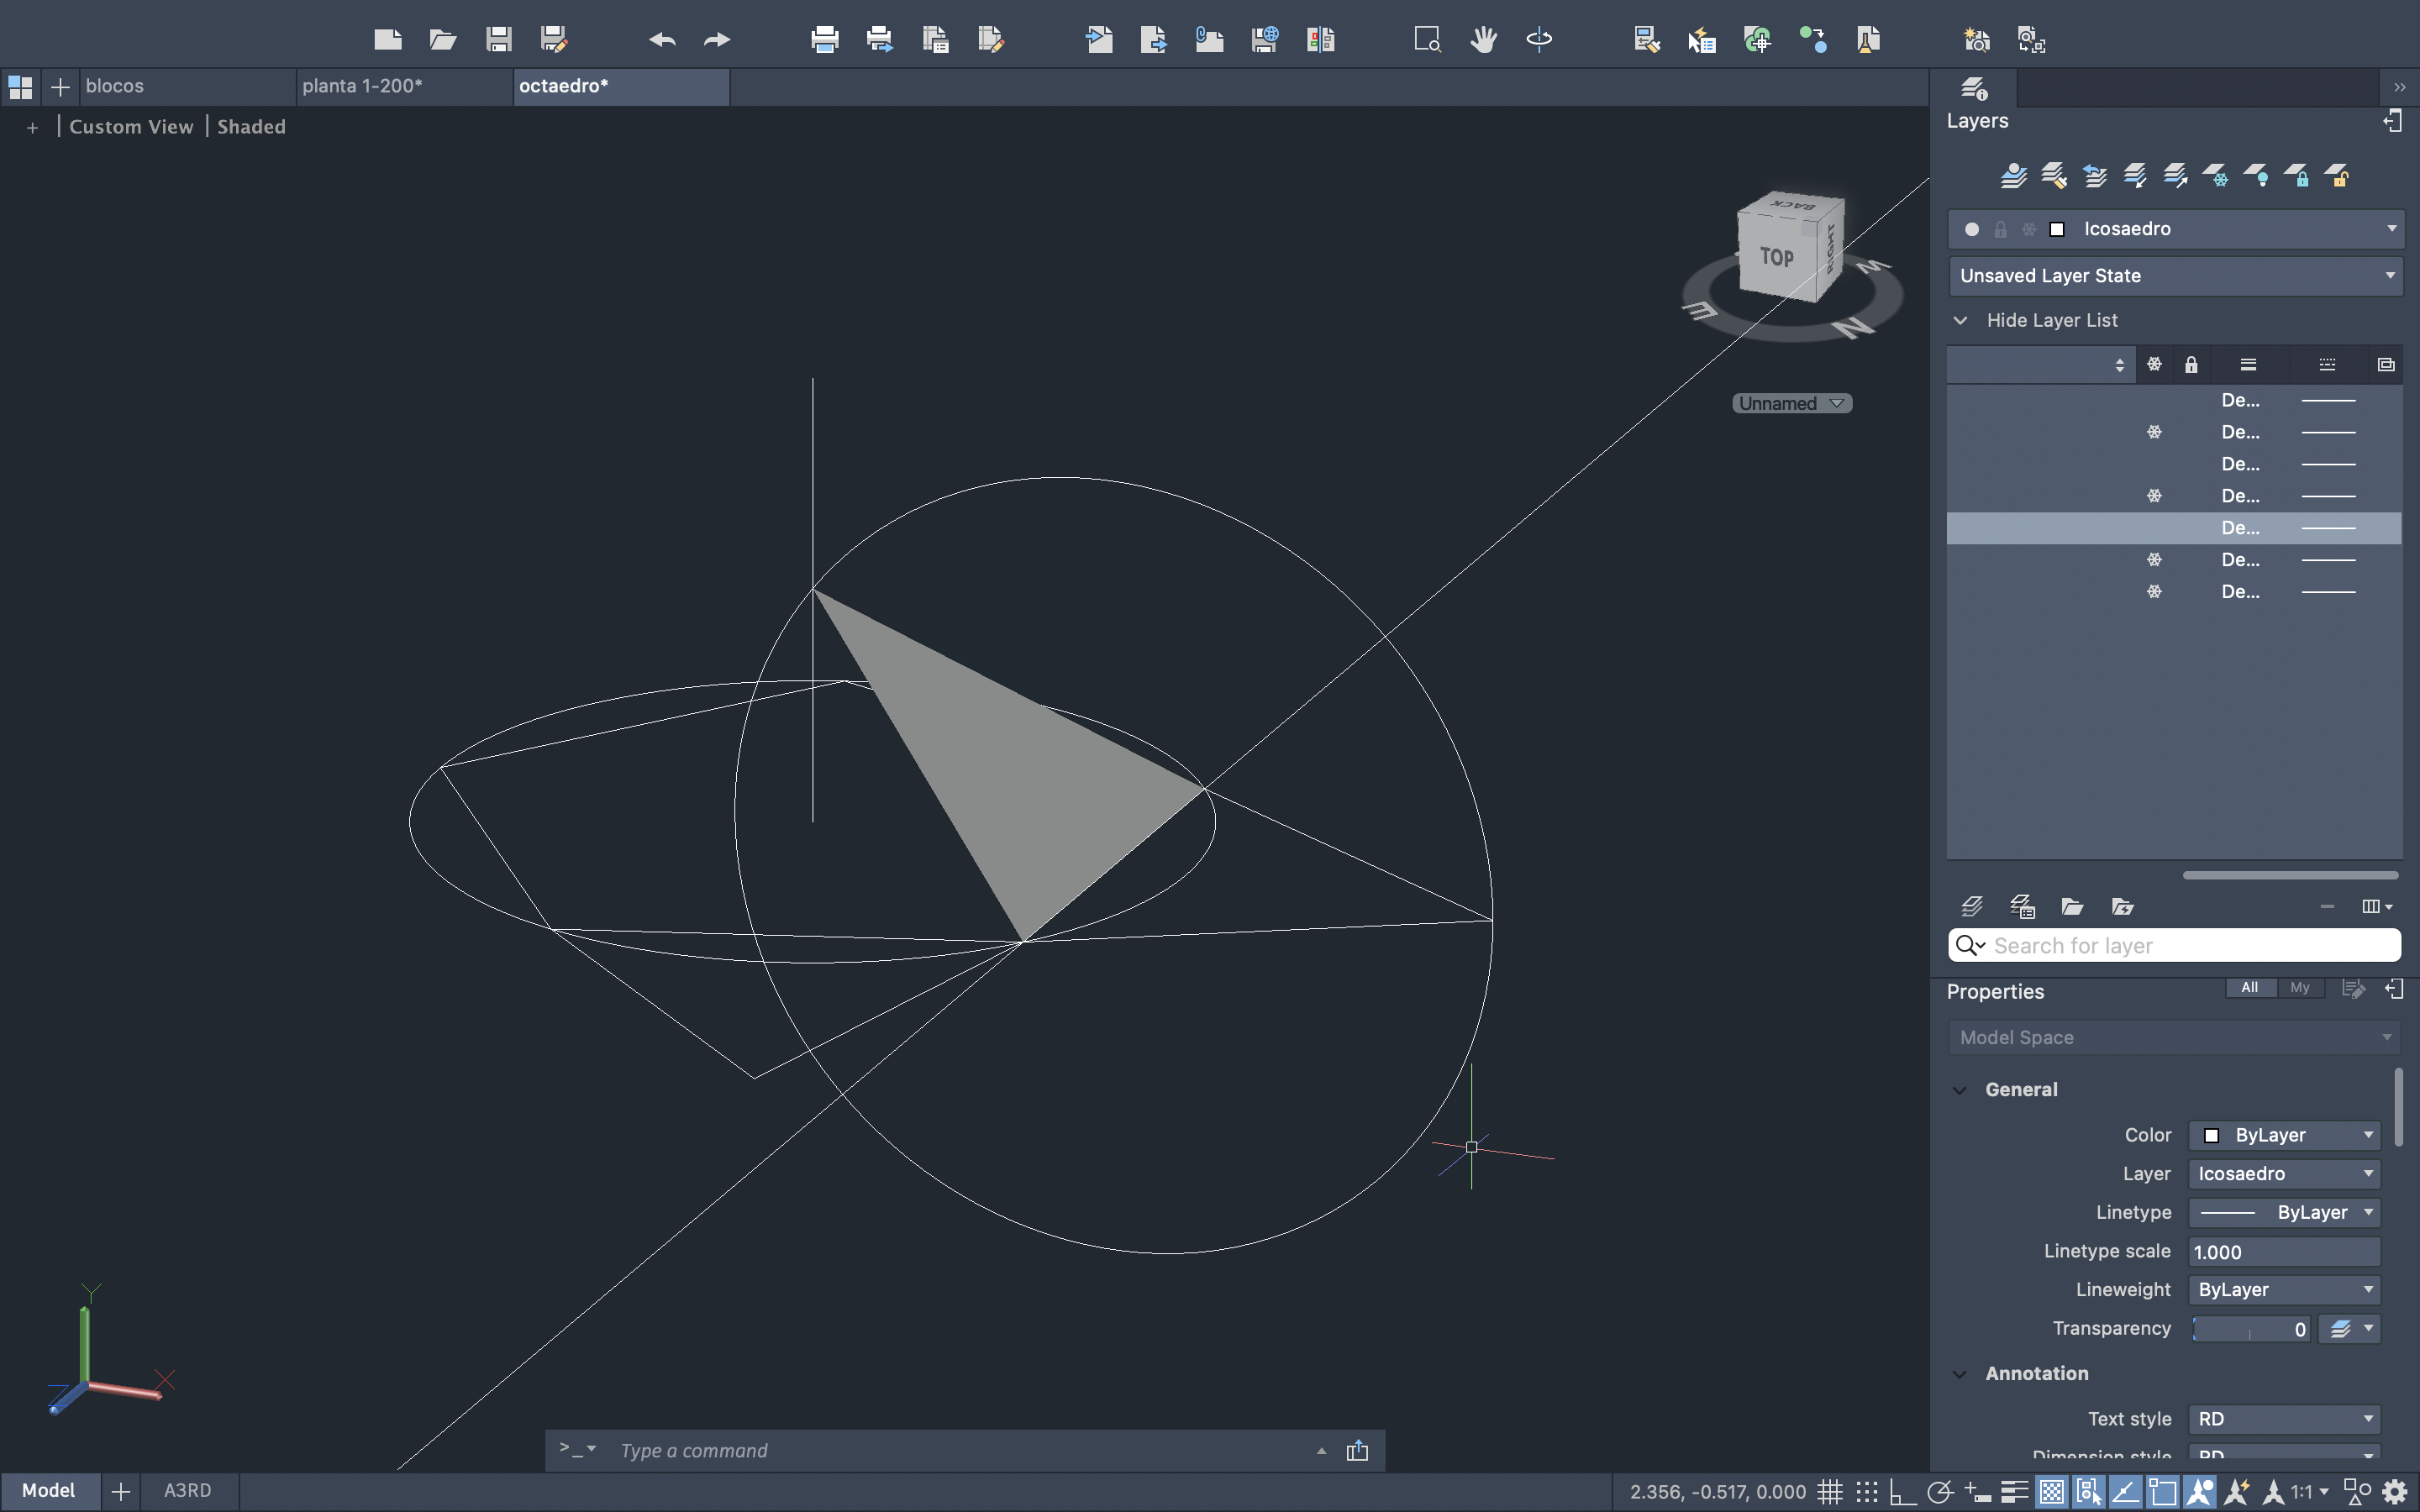2420x1512 pixels.
Task: Toggle grid display in status bar
Action: 1830,1491
